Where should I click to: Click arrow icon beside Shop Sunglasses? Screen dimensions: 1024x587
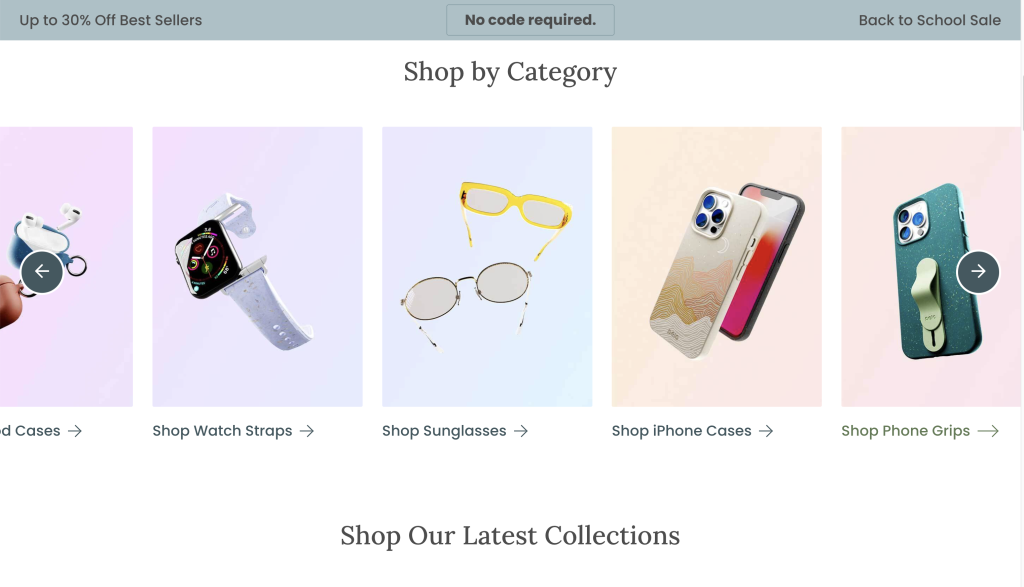(x=520, y=431)
